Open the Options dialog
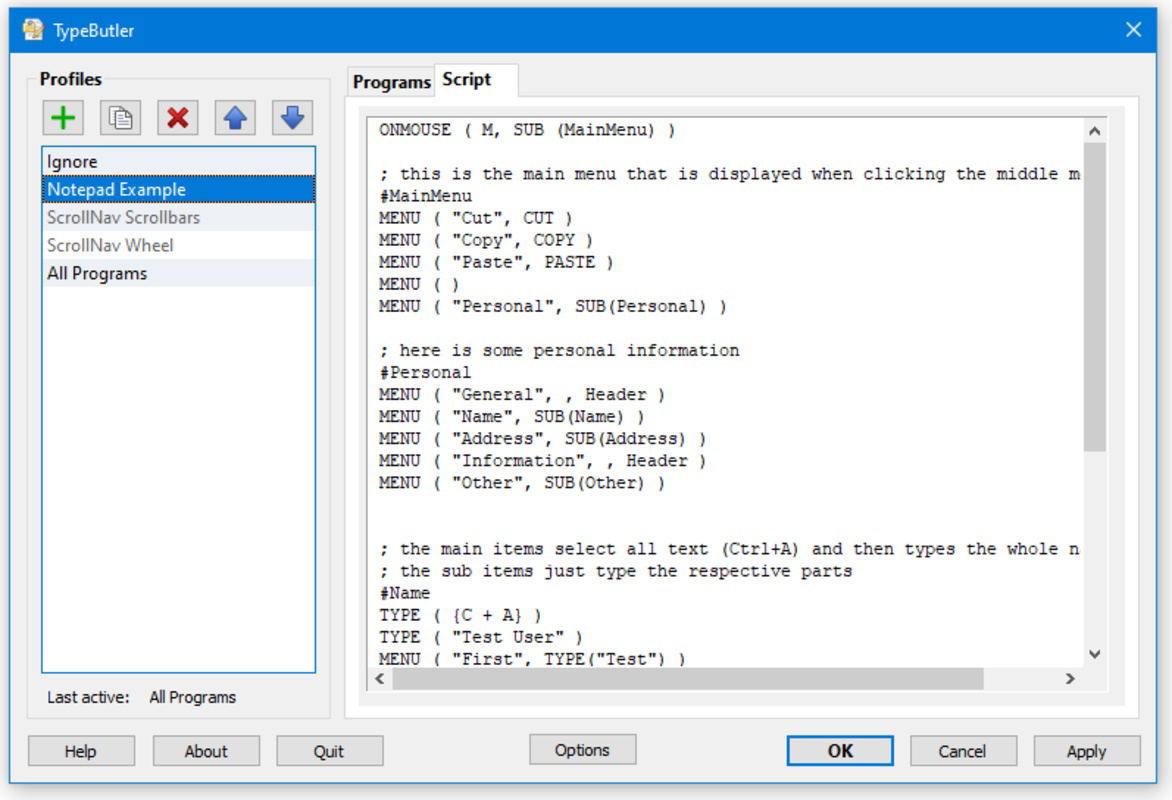Screen dimensions: 1172x800 click(x=582, y=750)
